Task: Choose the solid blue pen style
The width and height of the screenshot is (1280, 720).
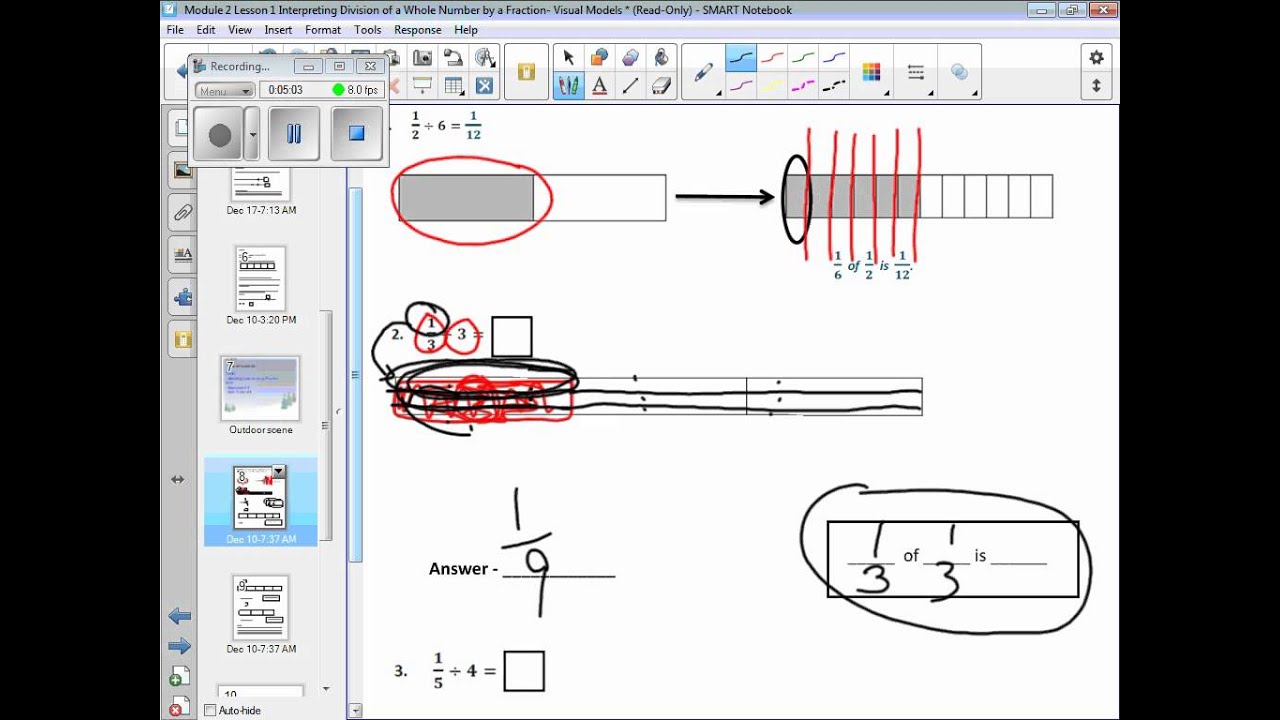Action: click(x=835, y=58)
